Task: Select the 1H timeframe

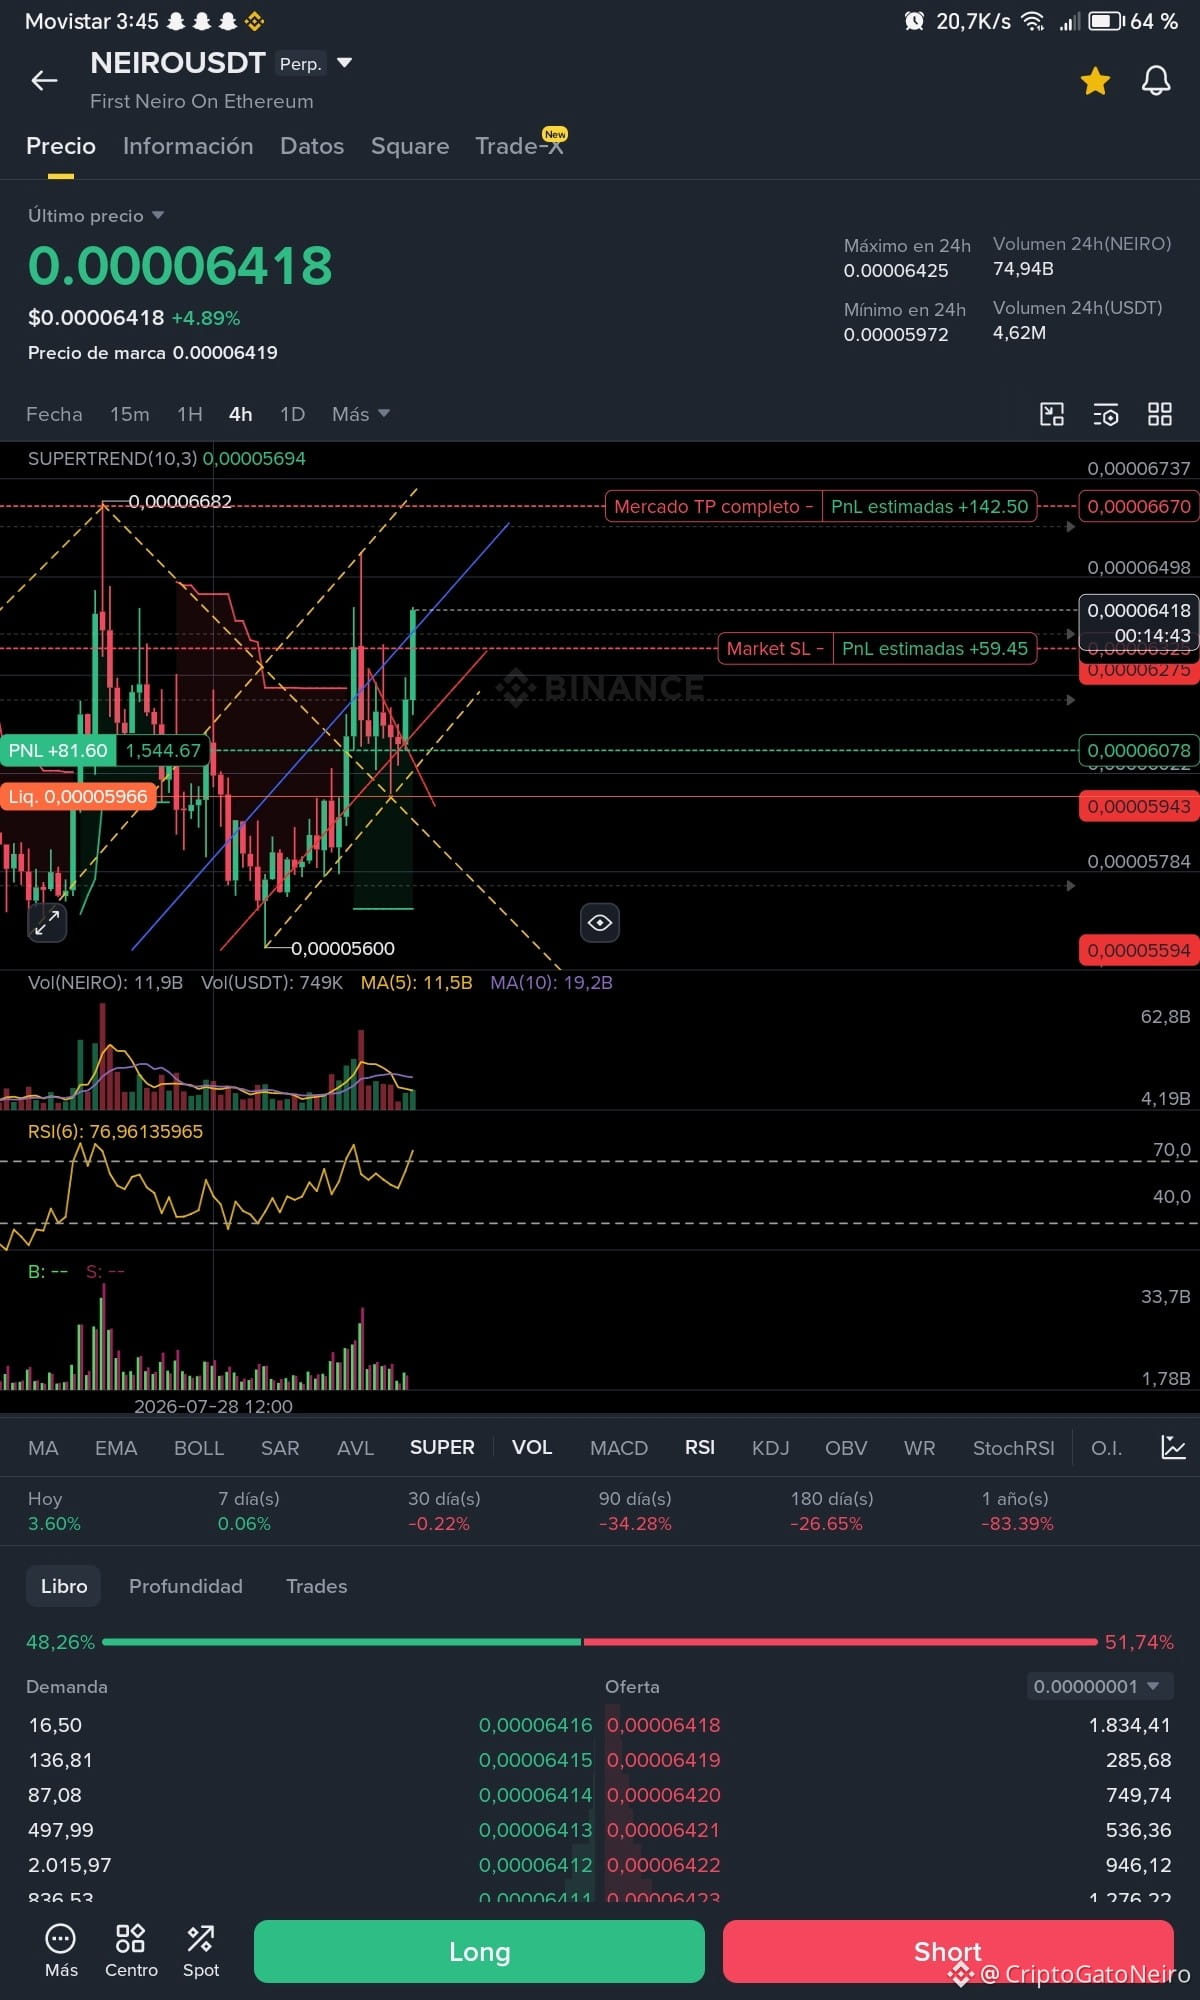Action: pyautogui.click(x=190, y=414)
